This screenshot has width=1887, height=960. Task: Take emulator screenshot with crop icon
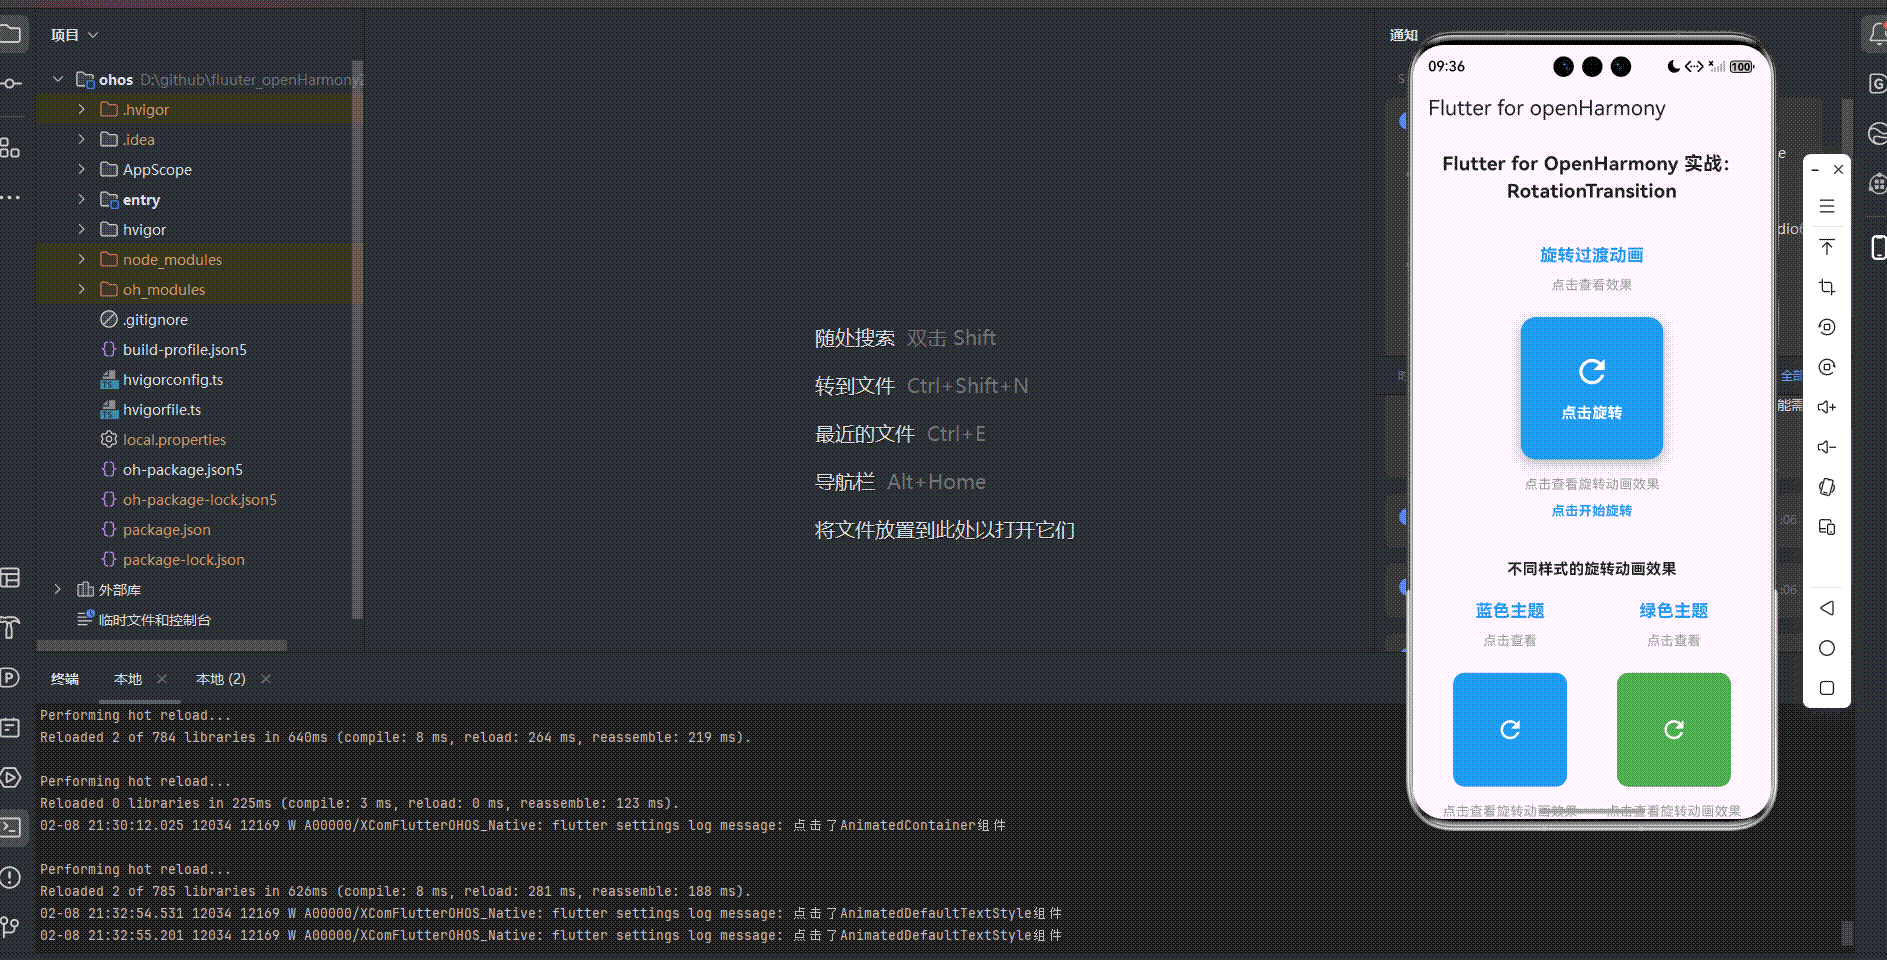click(x=1827, y=287)
